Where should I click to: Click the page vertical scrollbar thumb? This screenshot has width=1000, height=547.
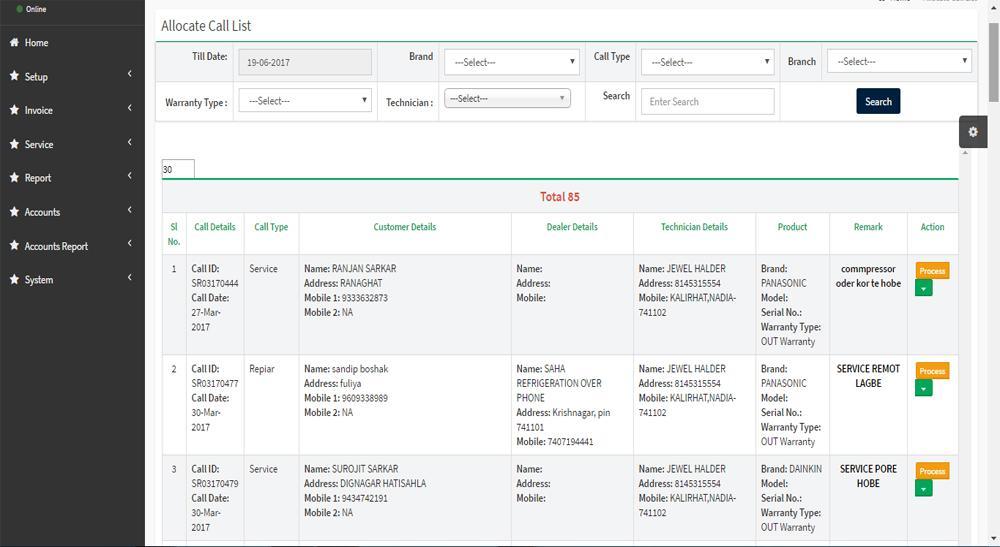[994, 62]
